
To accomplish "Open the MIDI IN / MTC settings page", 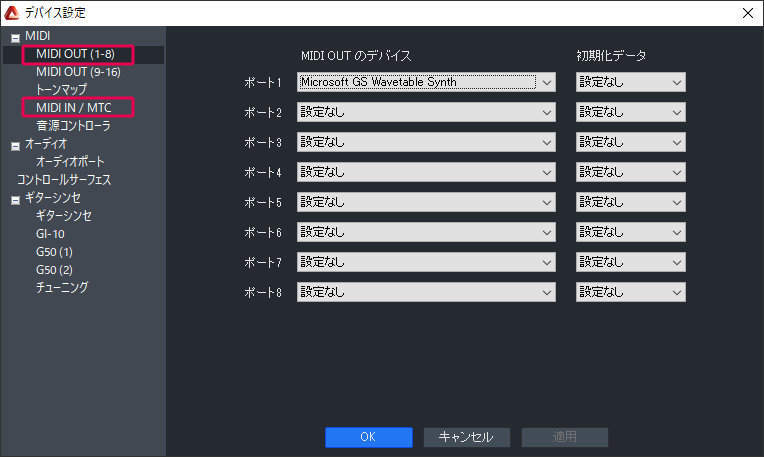I will point(75,108).
